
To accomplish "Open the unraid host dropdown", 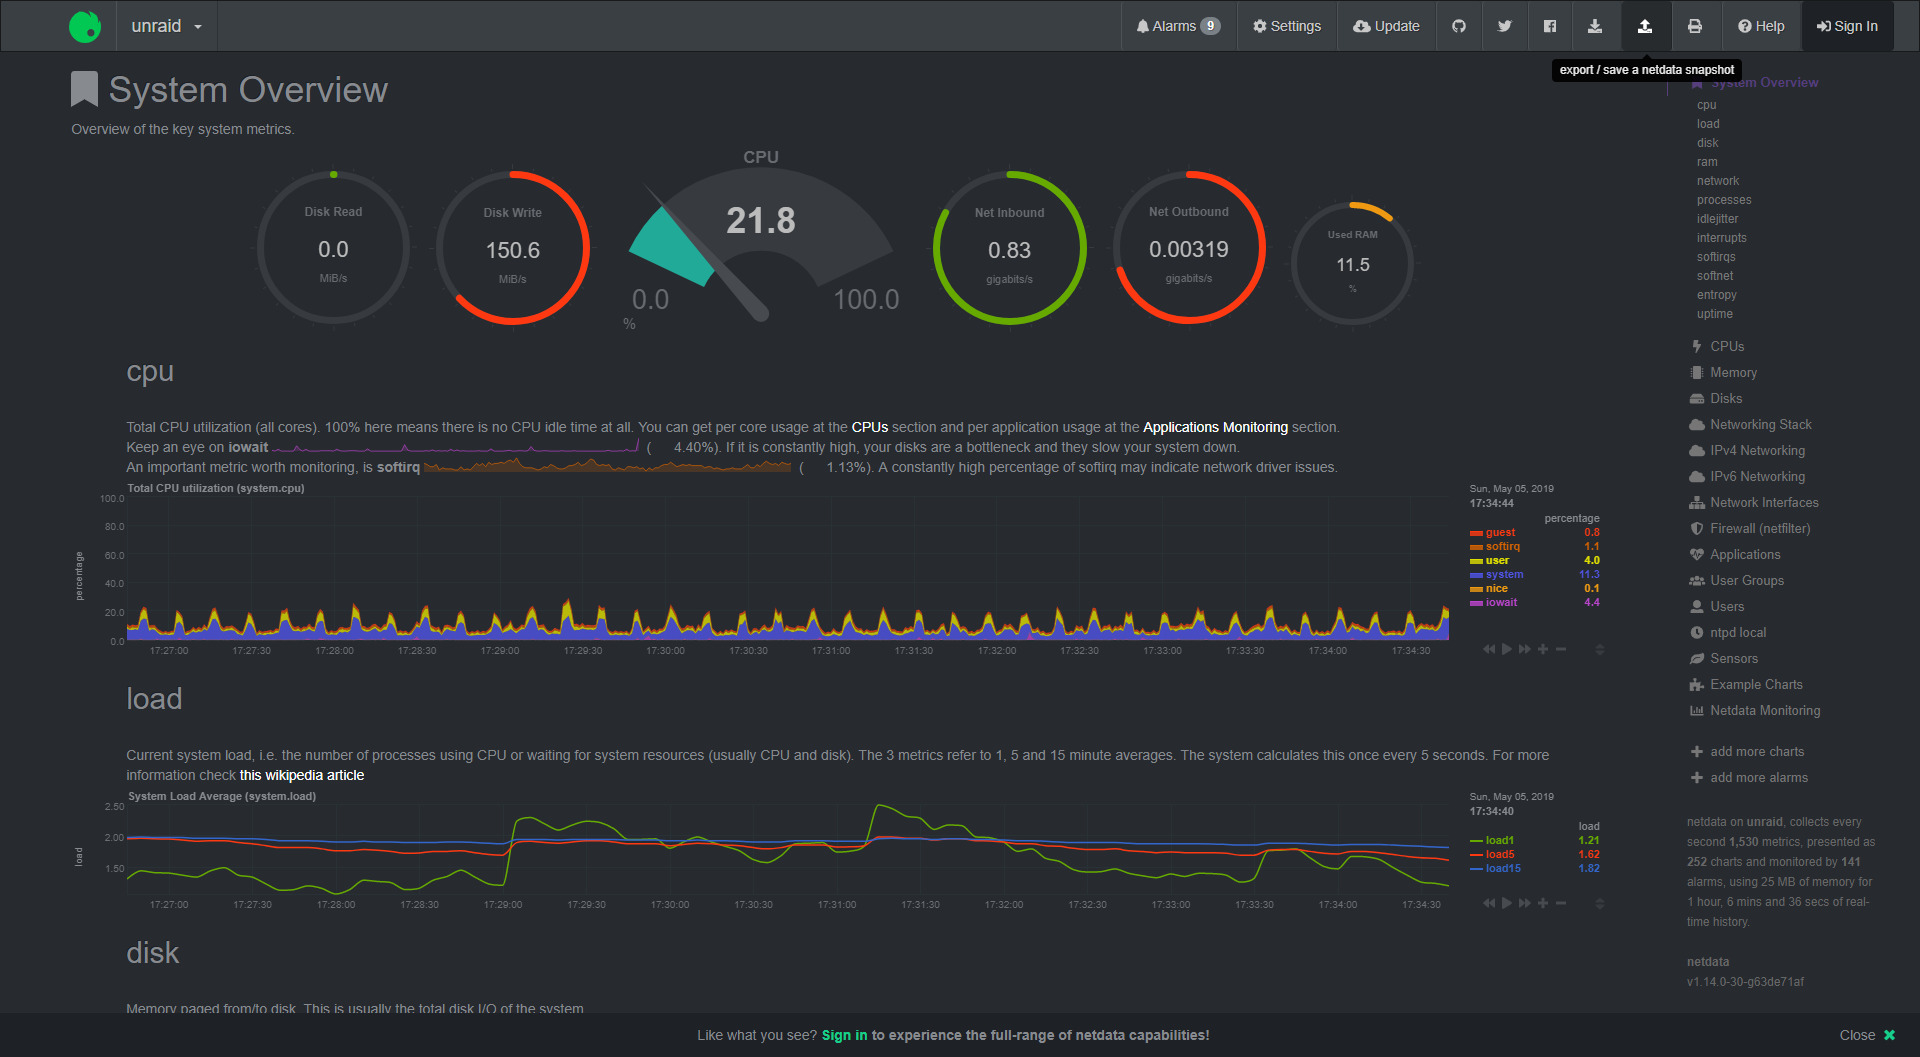I will point(166,26).
